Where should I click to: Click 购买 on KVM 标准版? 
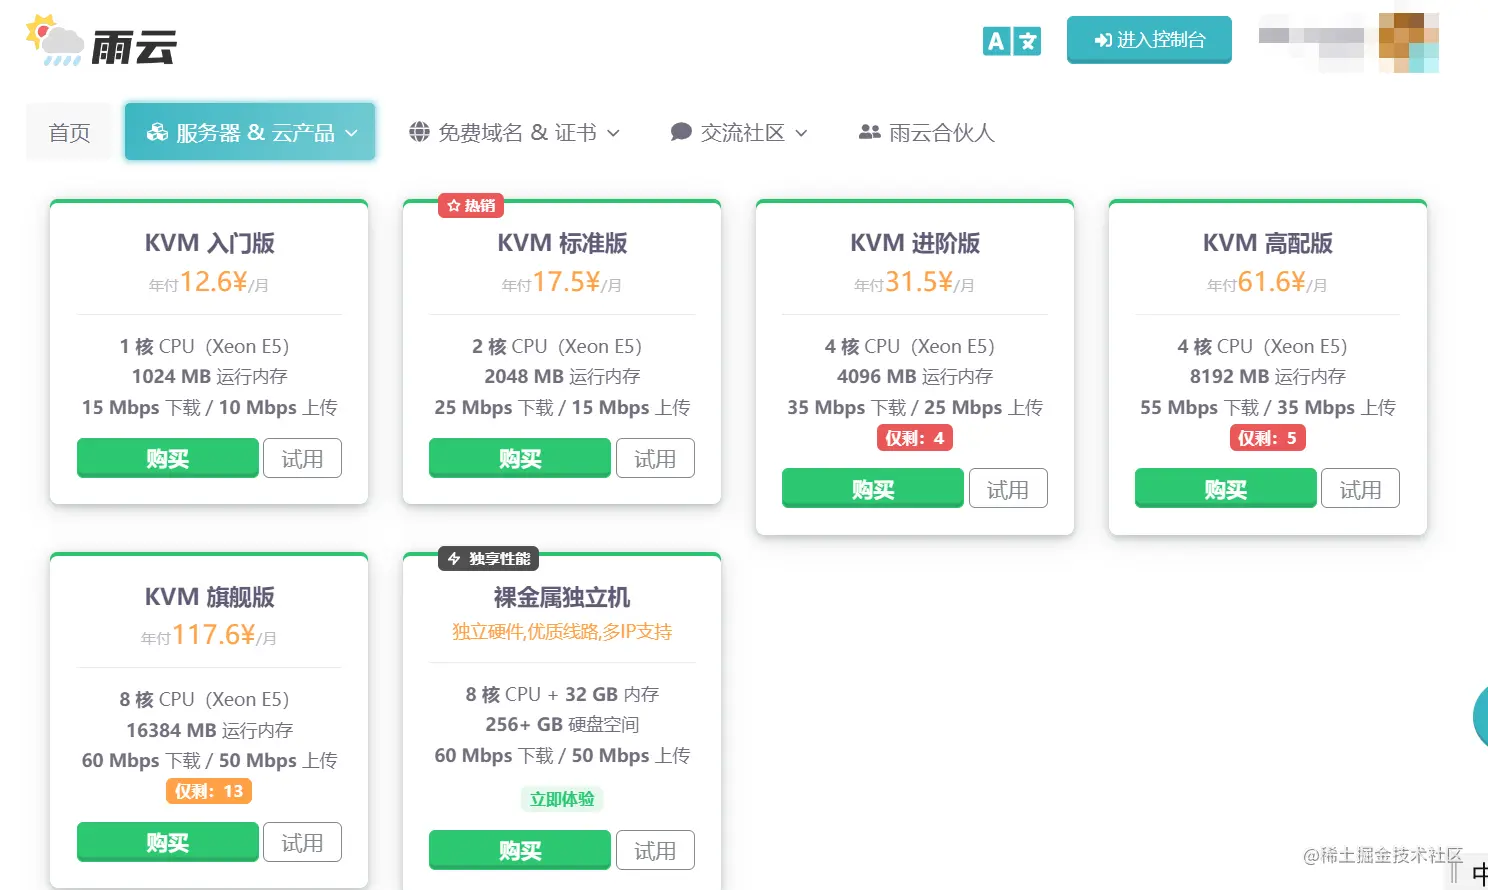(x=519, y=458)
